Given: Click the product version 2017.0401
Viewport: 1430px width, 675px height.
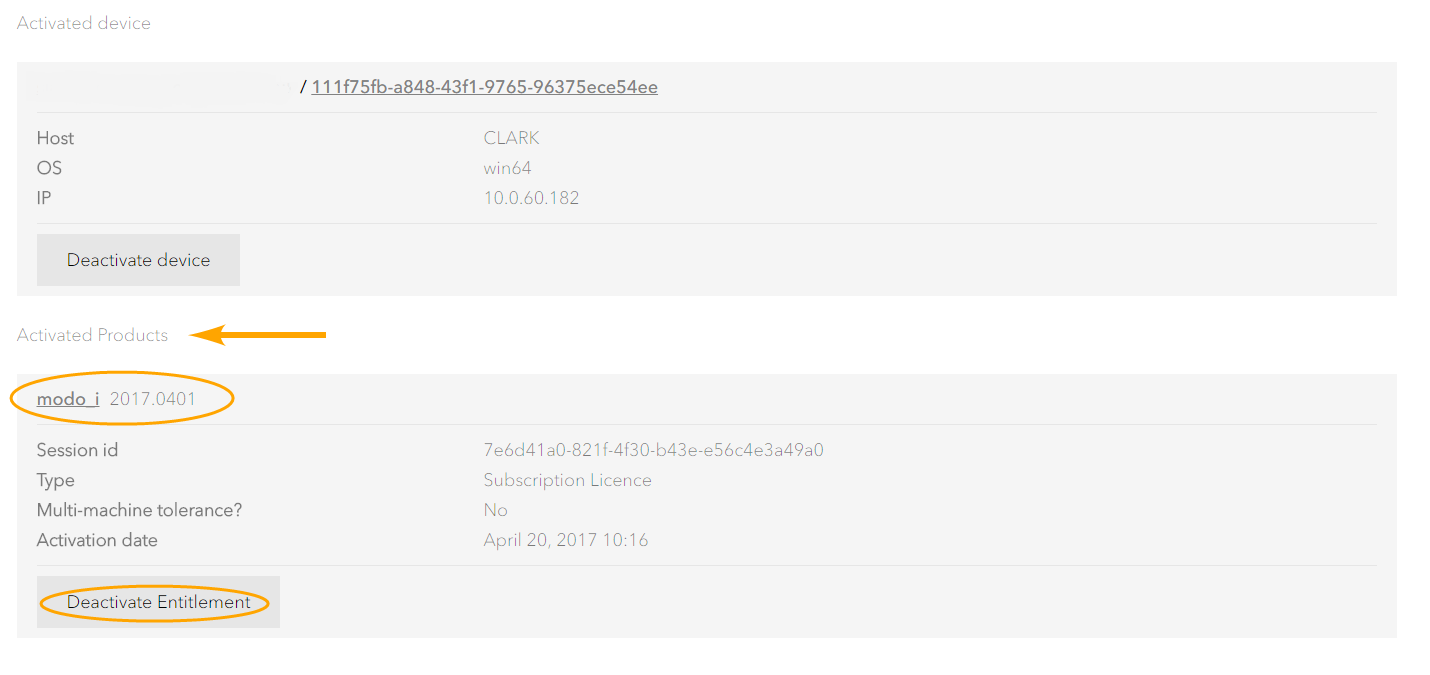Looking at the screenshot, I should [x=153, y=399].
